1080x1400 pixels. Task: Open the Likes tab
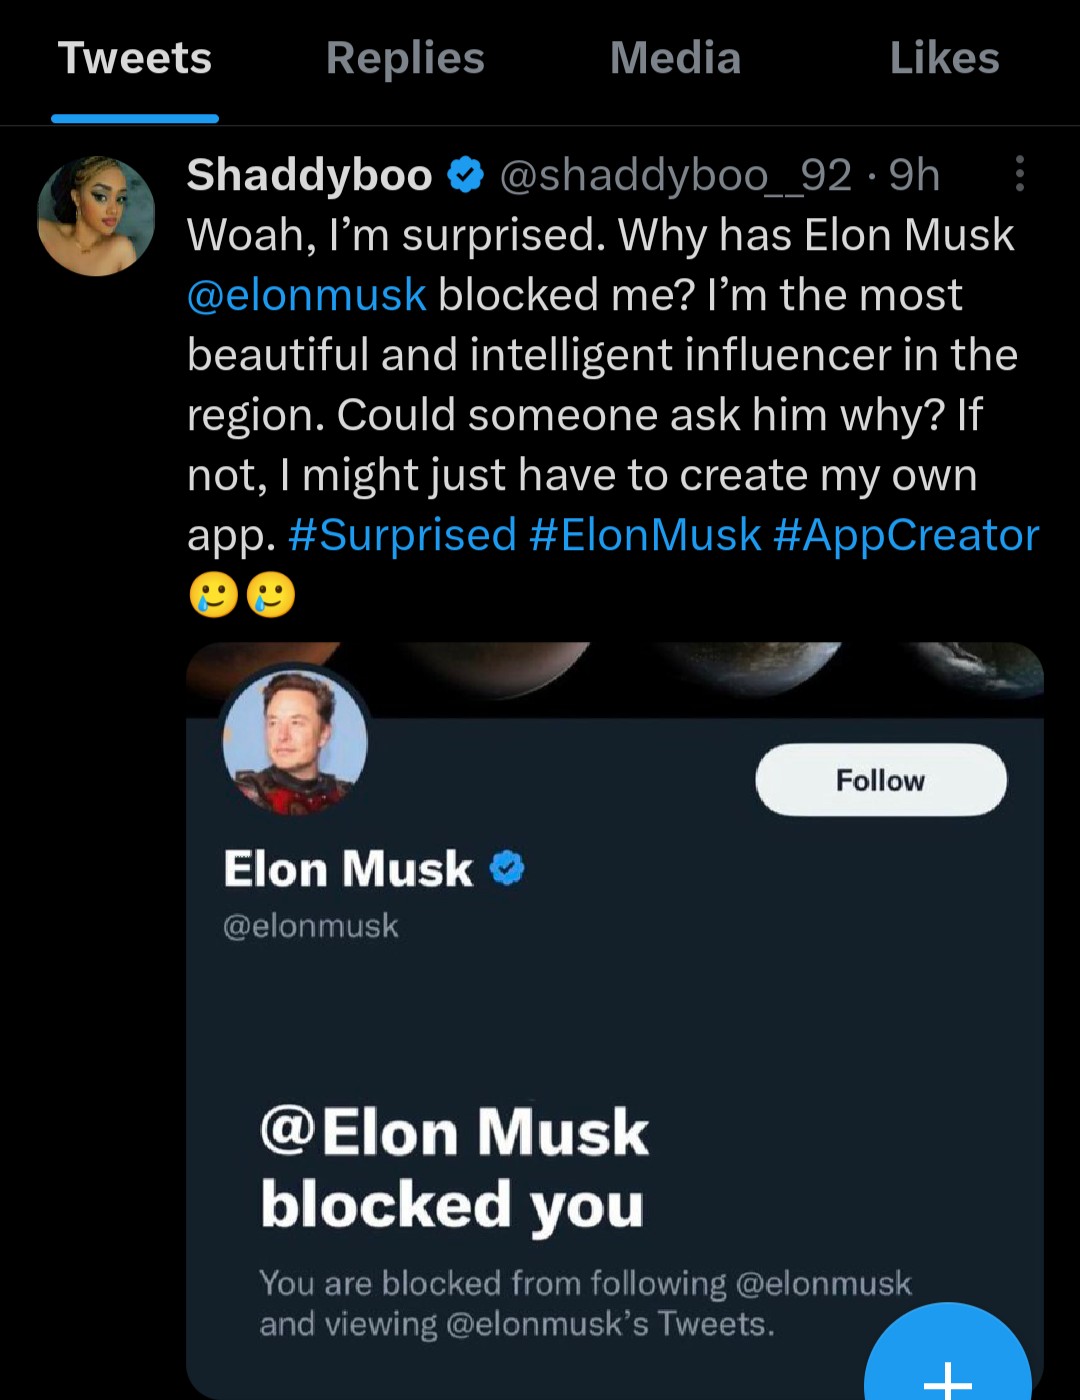click(944, 58)
